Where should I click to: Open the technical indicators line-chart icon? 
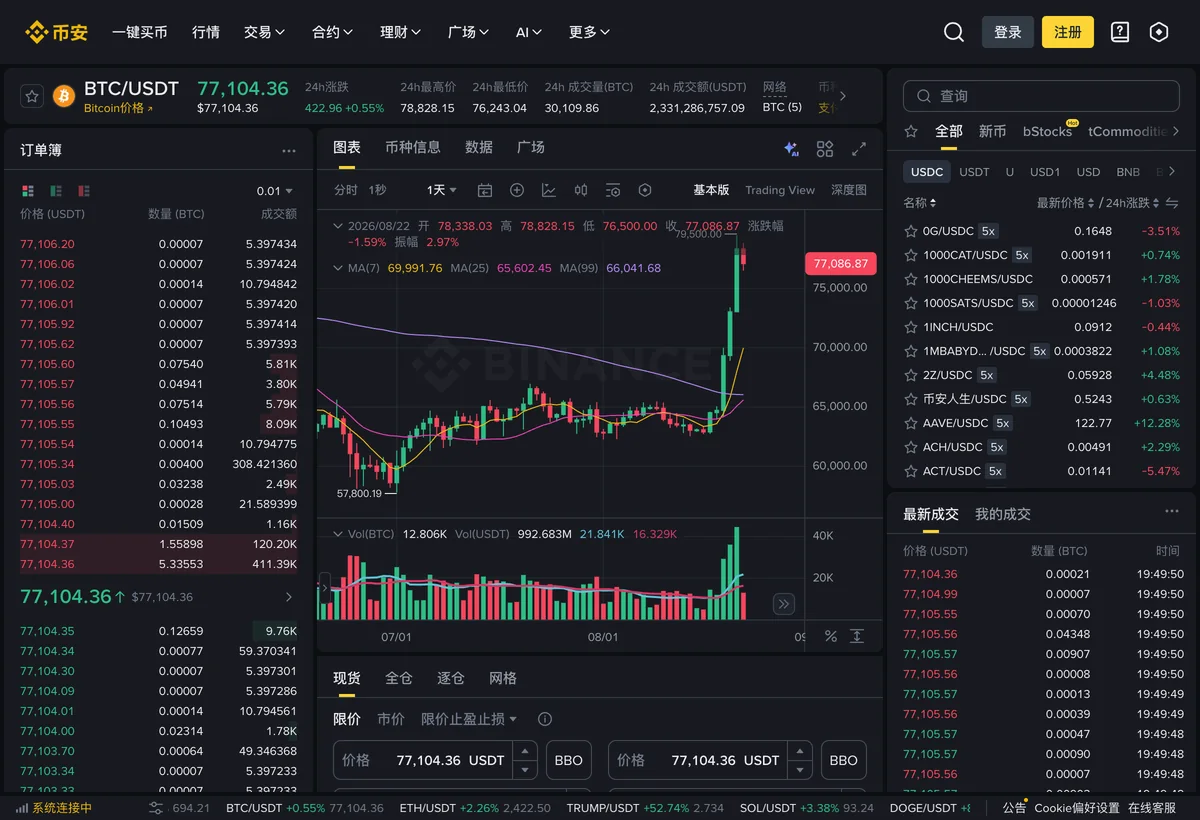pos(549,190)
